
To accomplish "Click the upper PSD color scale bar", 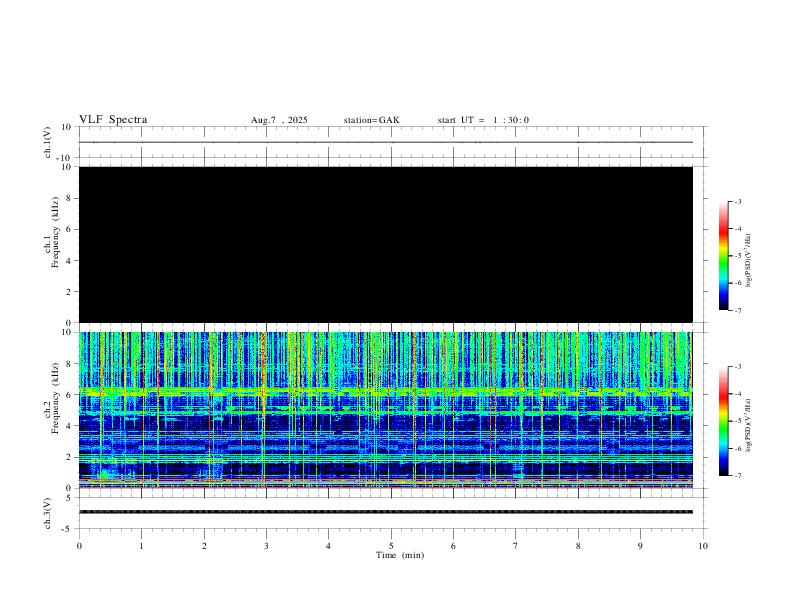I will click(724, 256).
